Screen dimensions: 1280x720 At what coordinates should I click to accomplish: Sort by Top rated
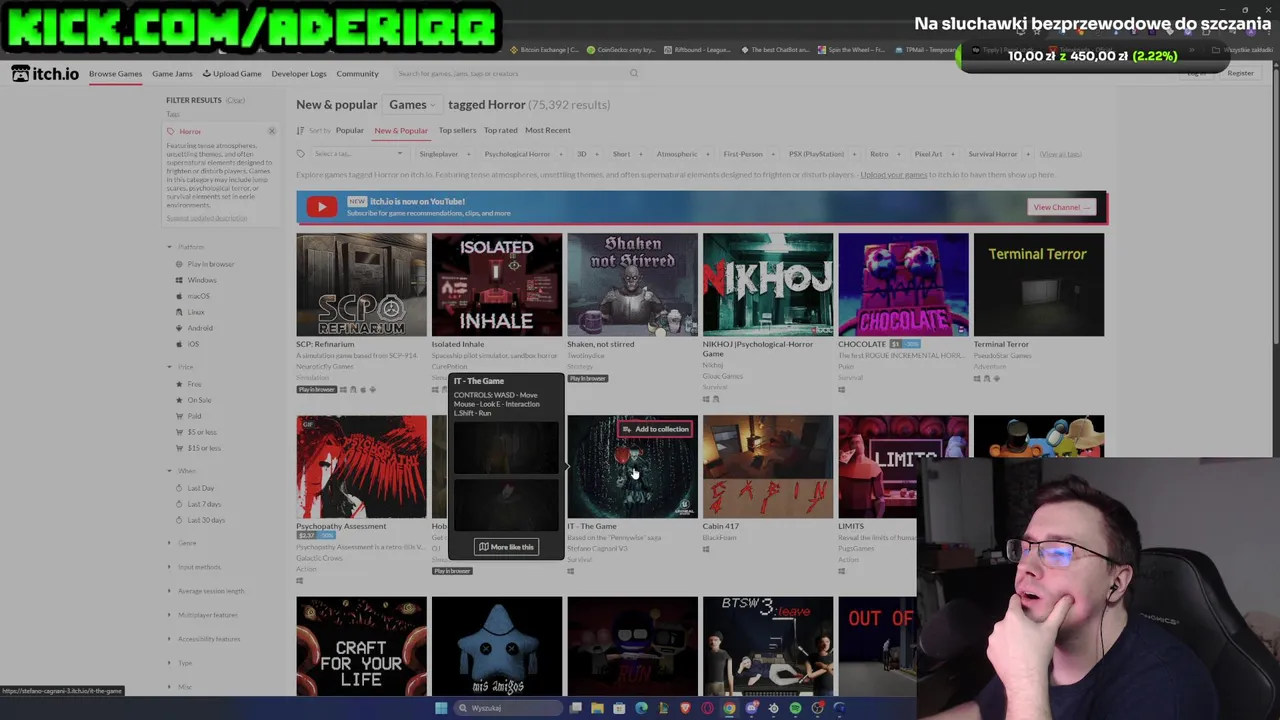pyautogui.click(x=500, y=130)
